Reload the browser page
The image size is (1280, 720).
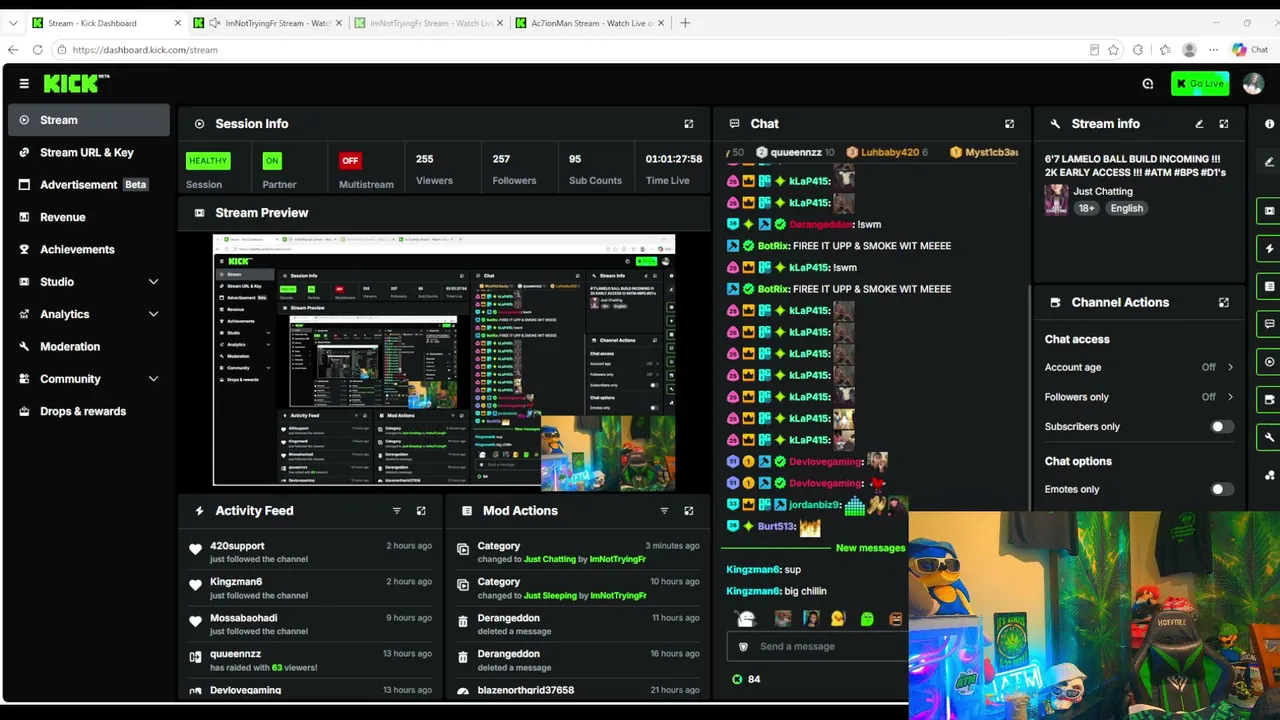pyautogui.click(x=37, y=50)
